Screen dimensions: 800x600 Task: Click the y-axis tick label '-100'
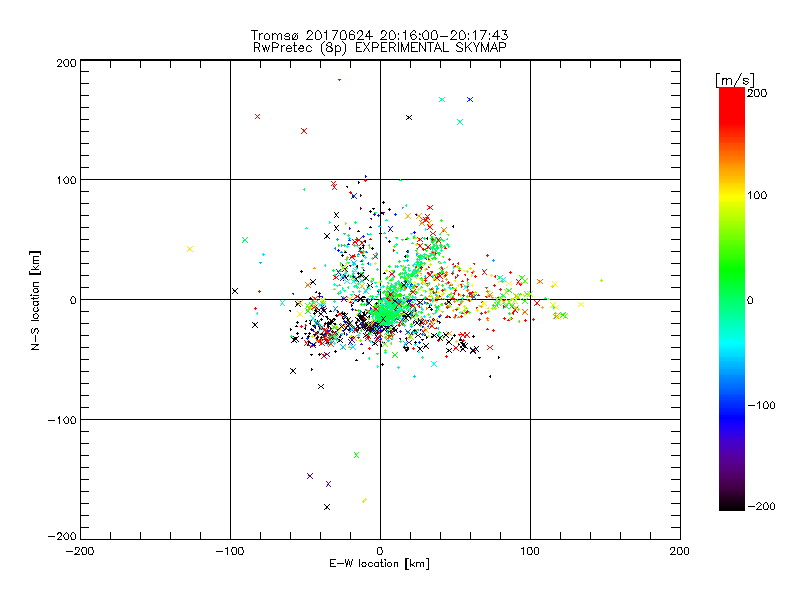62,420
